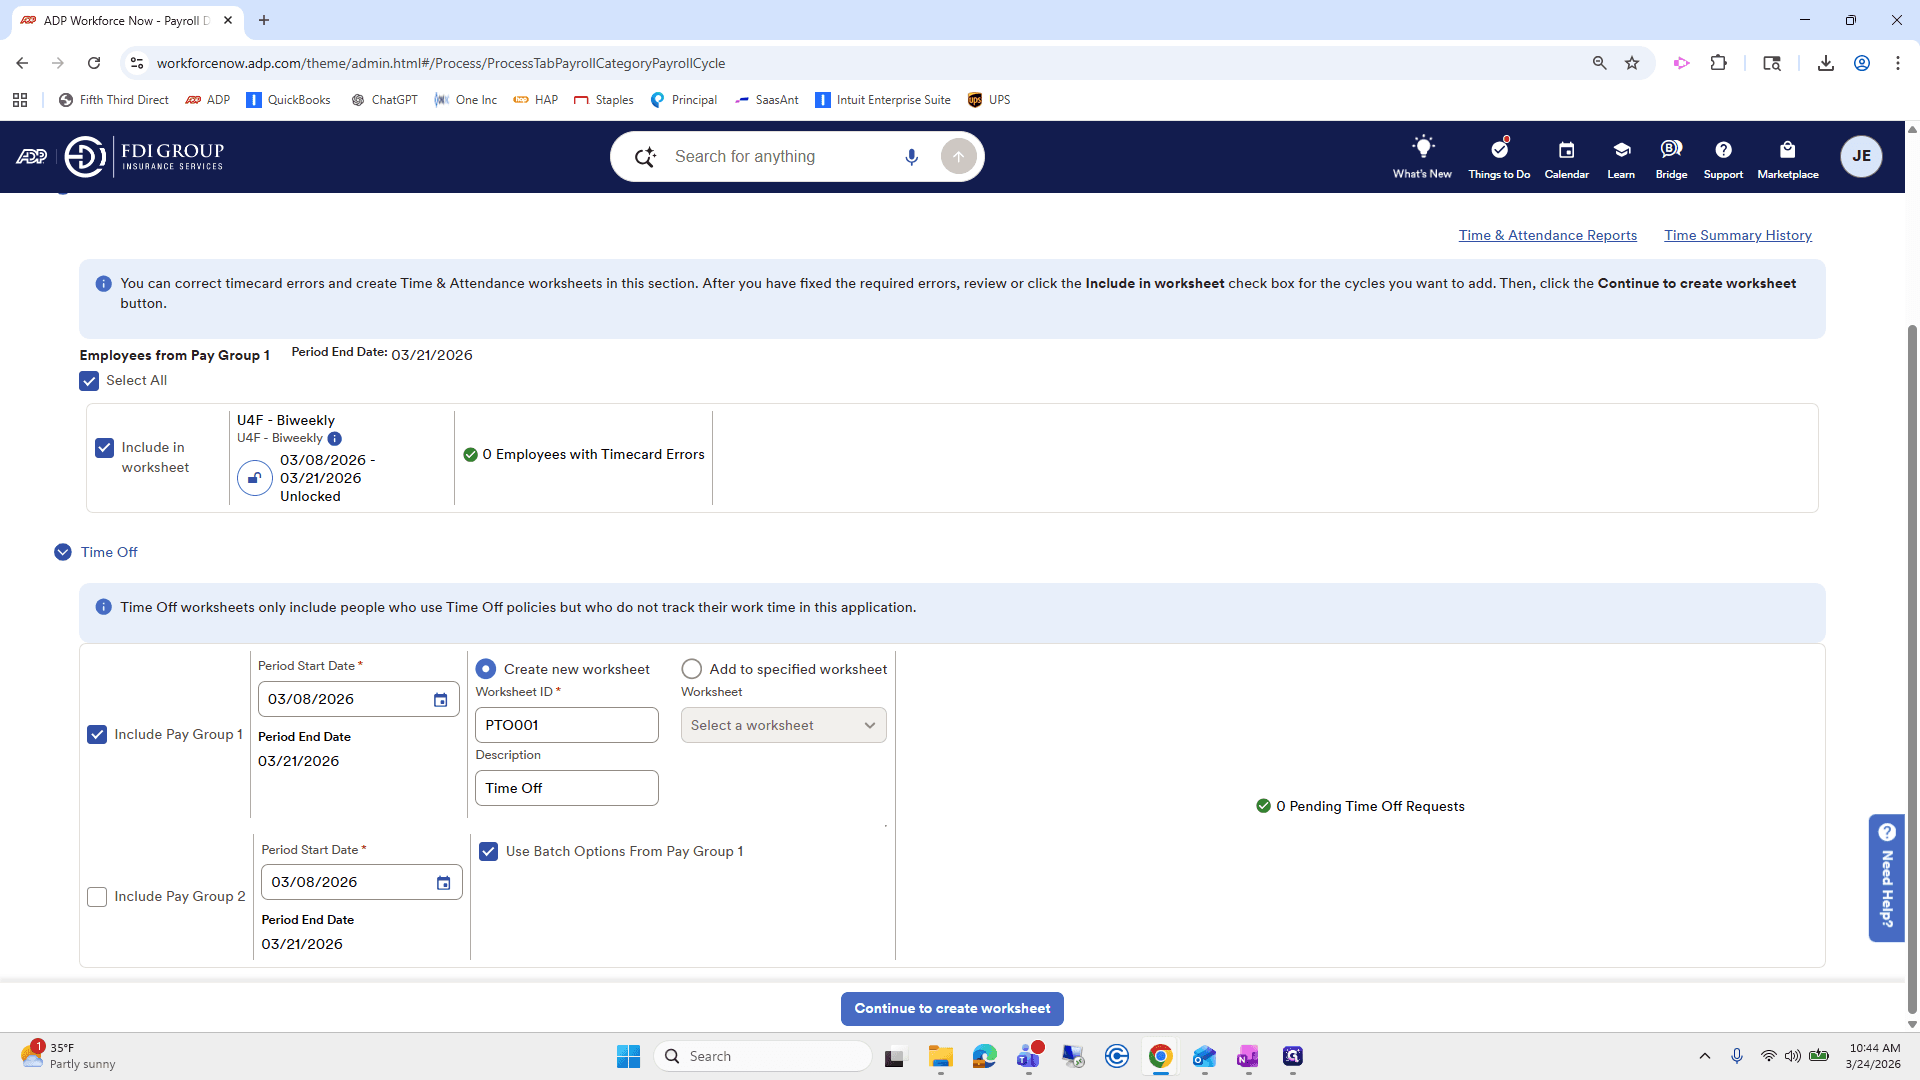Submit search with the arrow button
This screenshot has width=1920, height=1080.
click(x=958, y=157)
